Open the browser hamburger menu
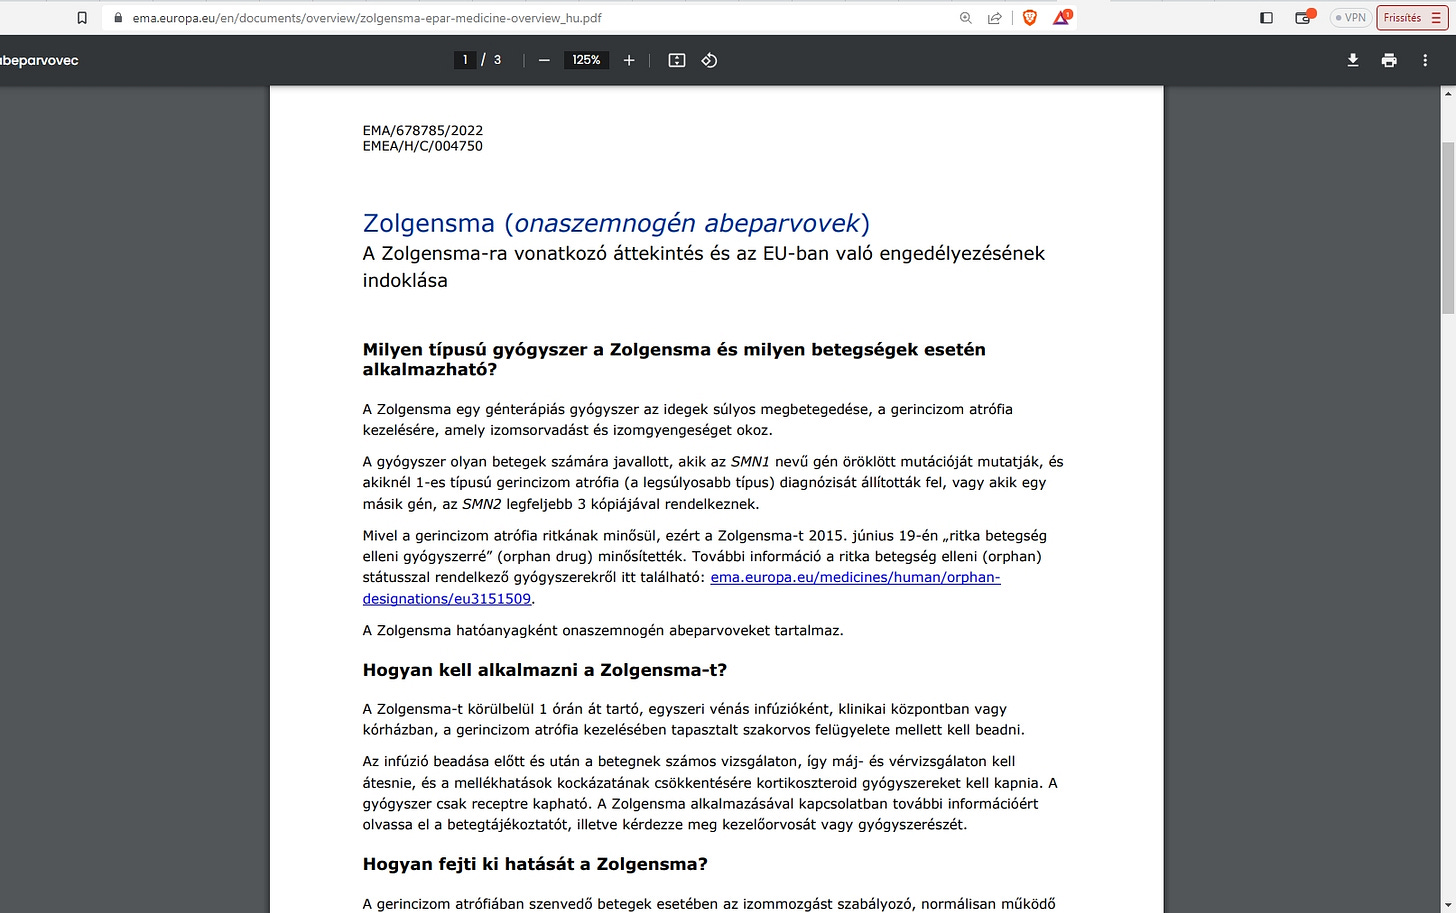The width and height of the screenshot is (1456, 913). (1437, 18)
